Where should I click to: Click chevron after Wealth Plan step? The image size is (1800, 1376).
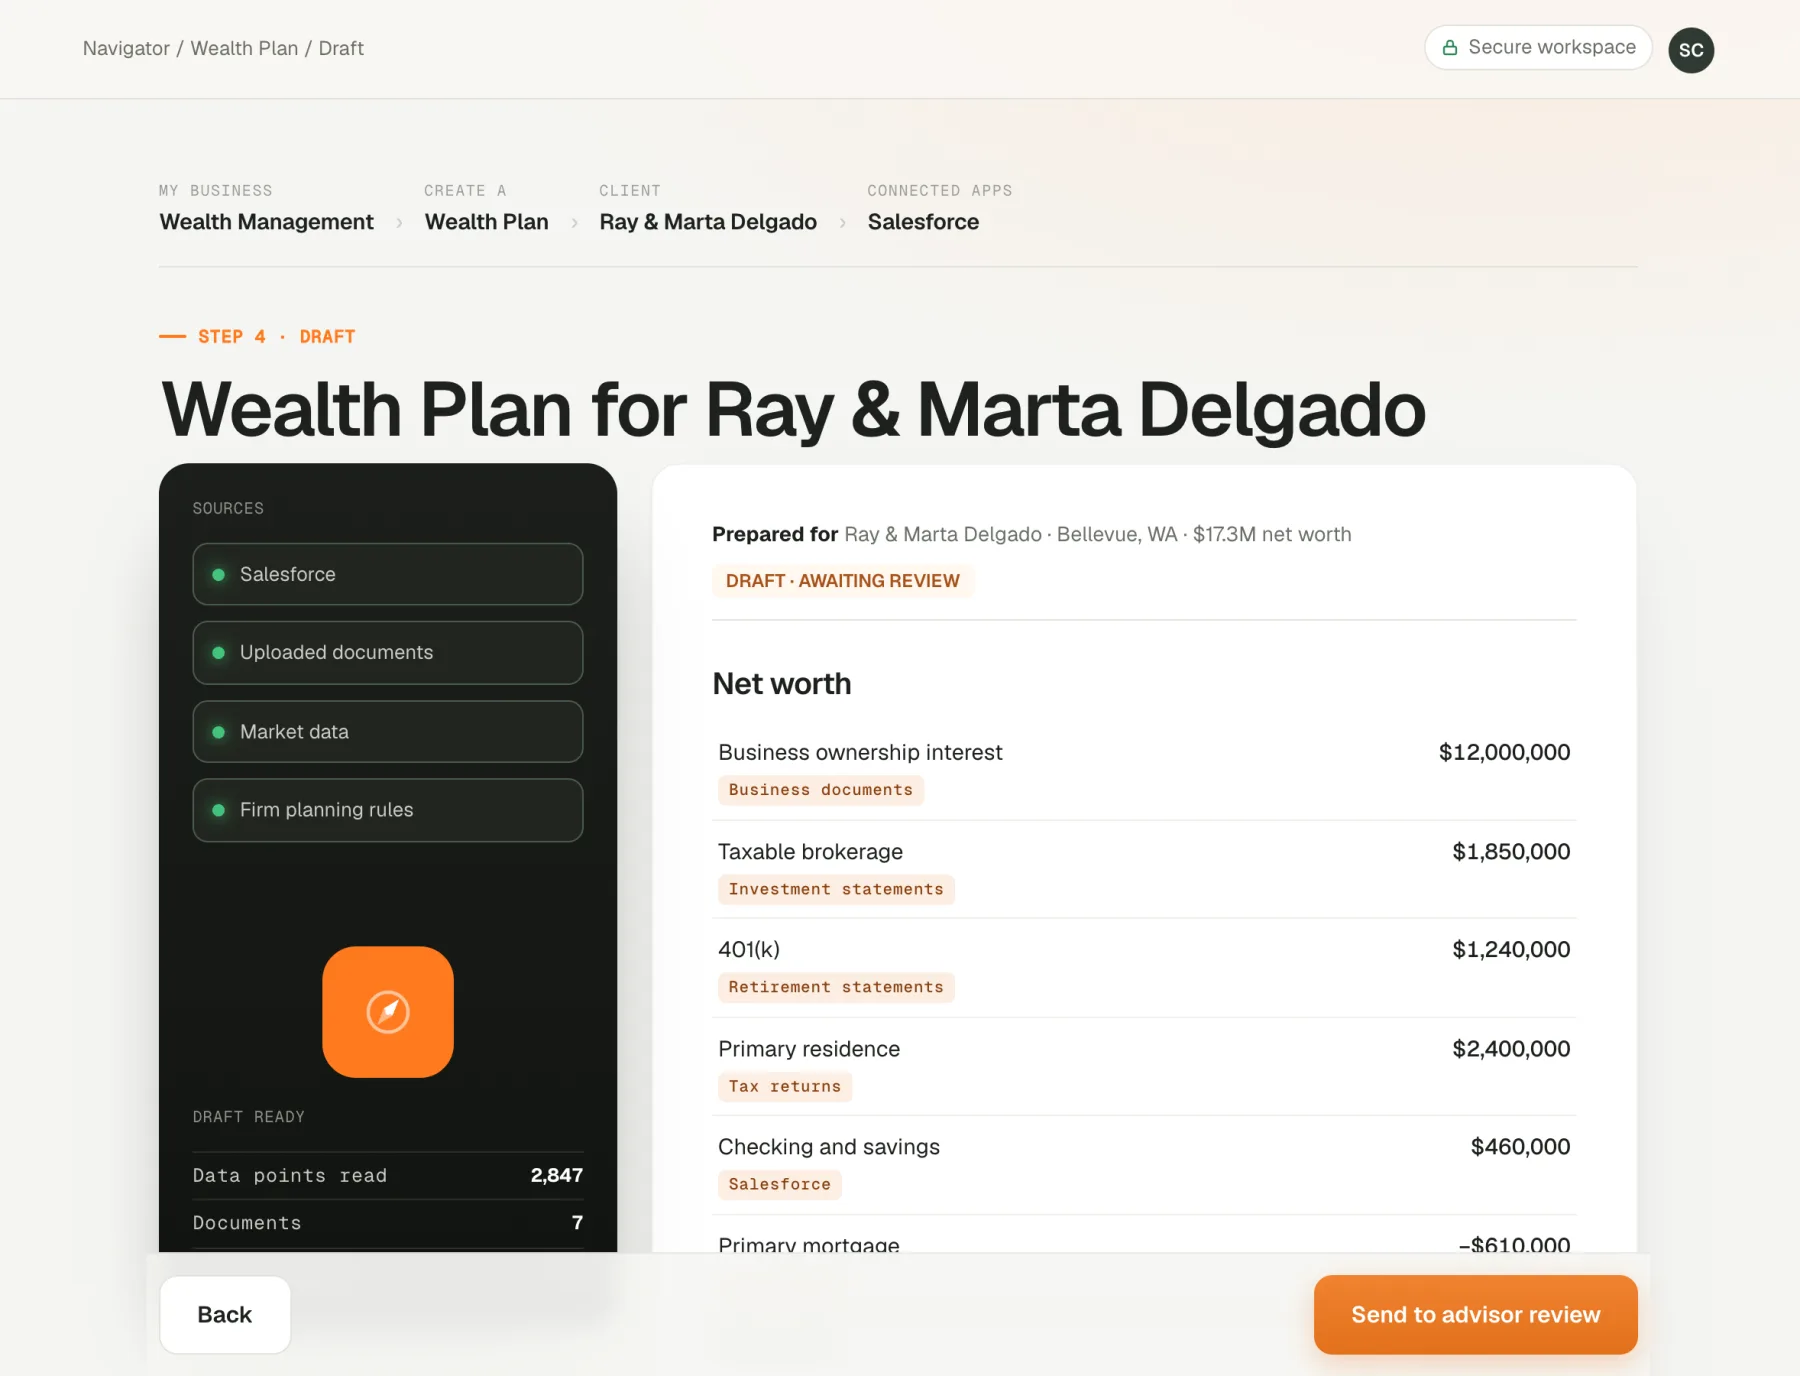coord(574,223)
